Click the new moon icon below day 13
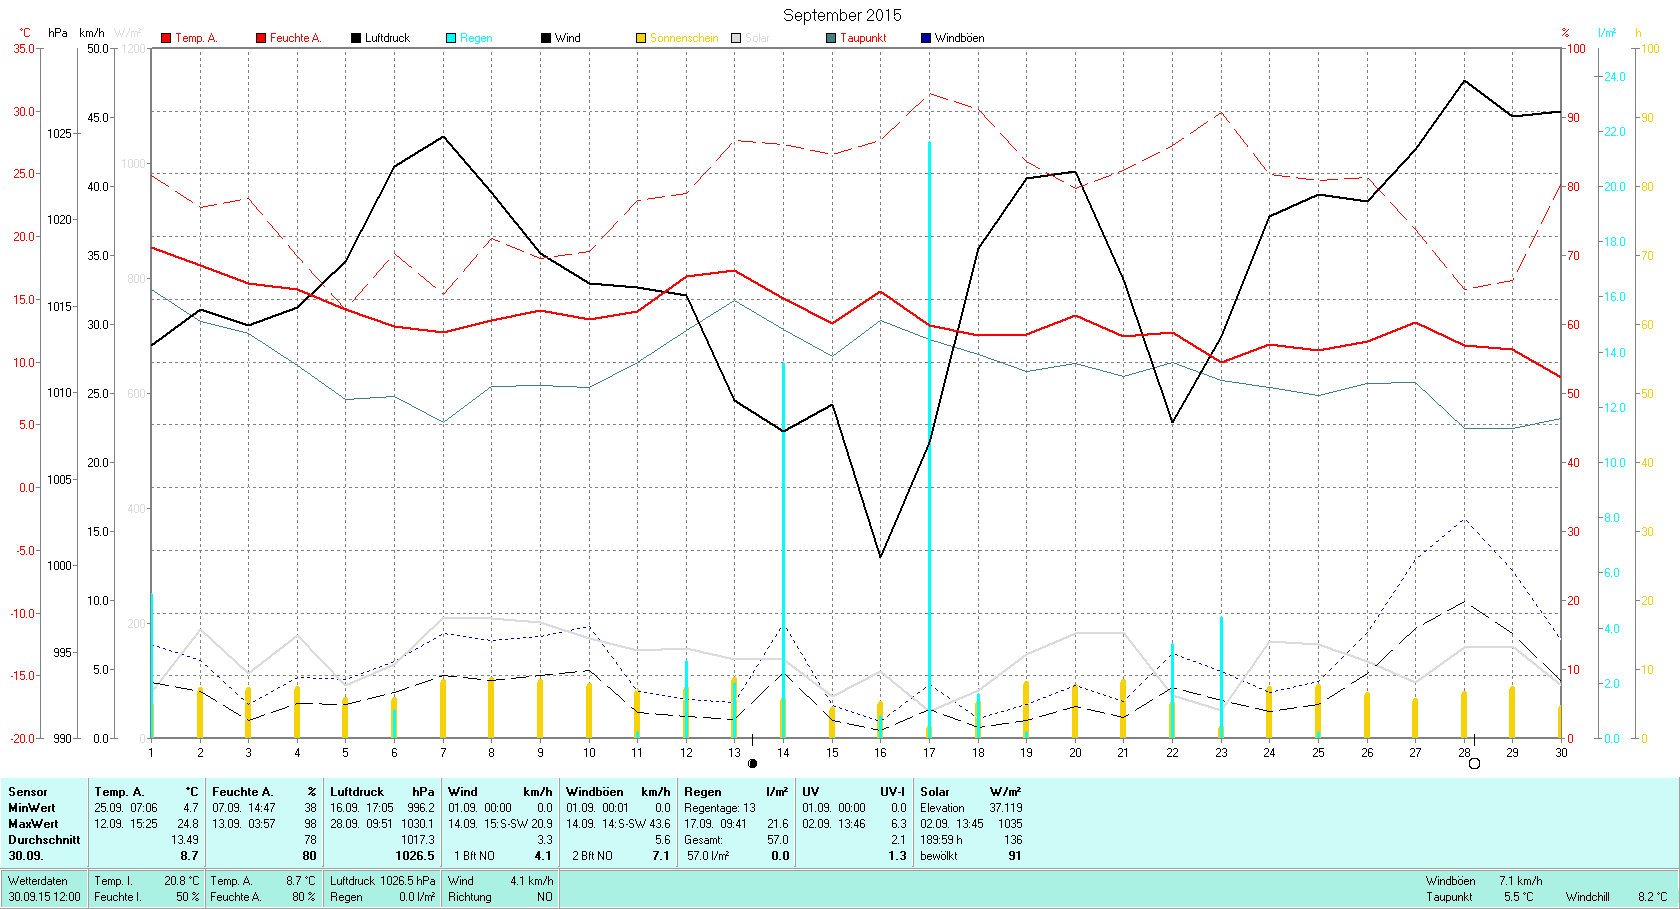The image size is (1680, 909). (753, 764)
